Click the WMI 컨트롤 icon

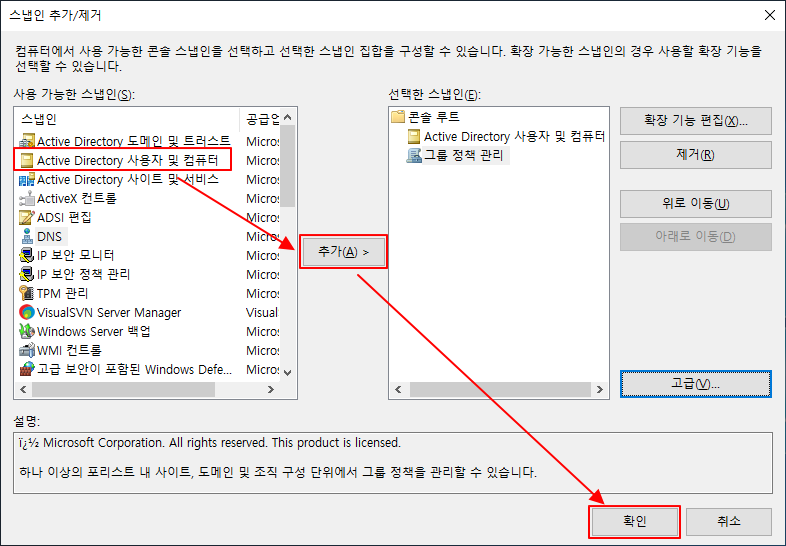click(x=27, y=350)
